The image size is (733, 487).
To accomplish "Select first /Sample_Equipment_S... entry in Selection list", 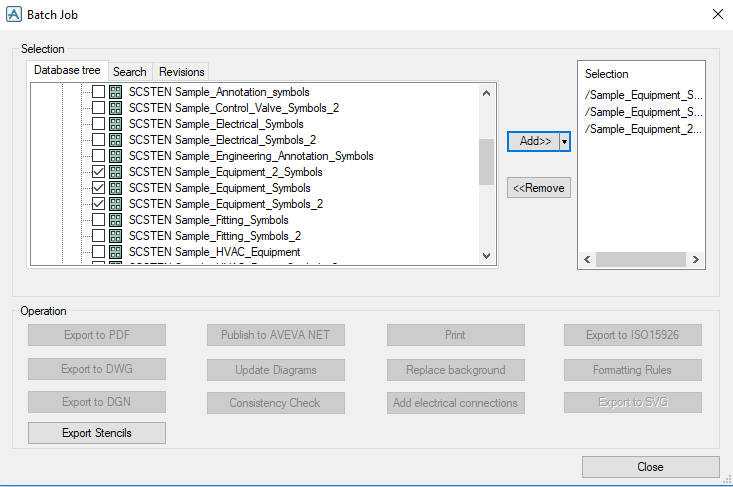I will click(642, 95).
